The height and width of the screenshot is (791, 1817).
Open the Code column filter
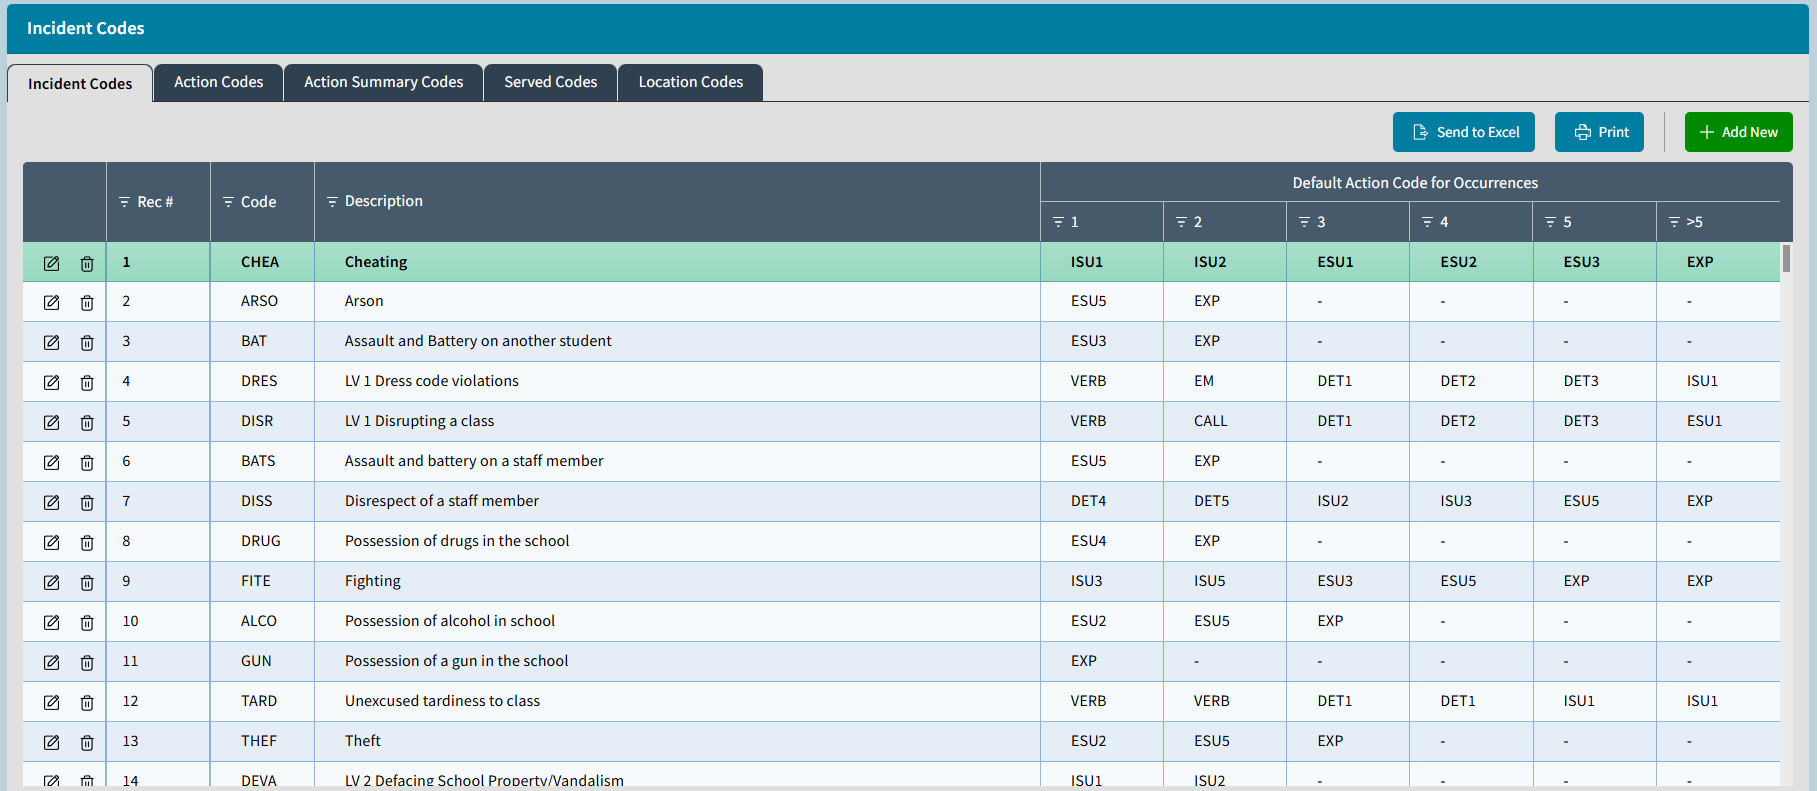tap(228, 202)
